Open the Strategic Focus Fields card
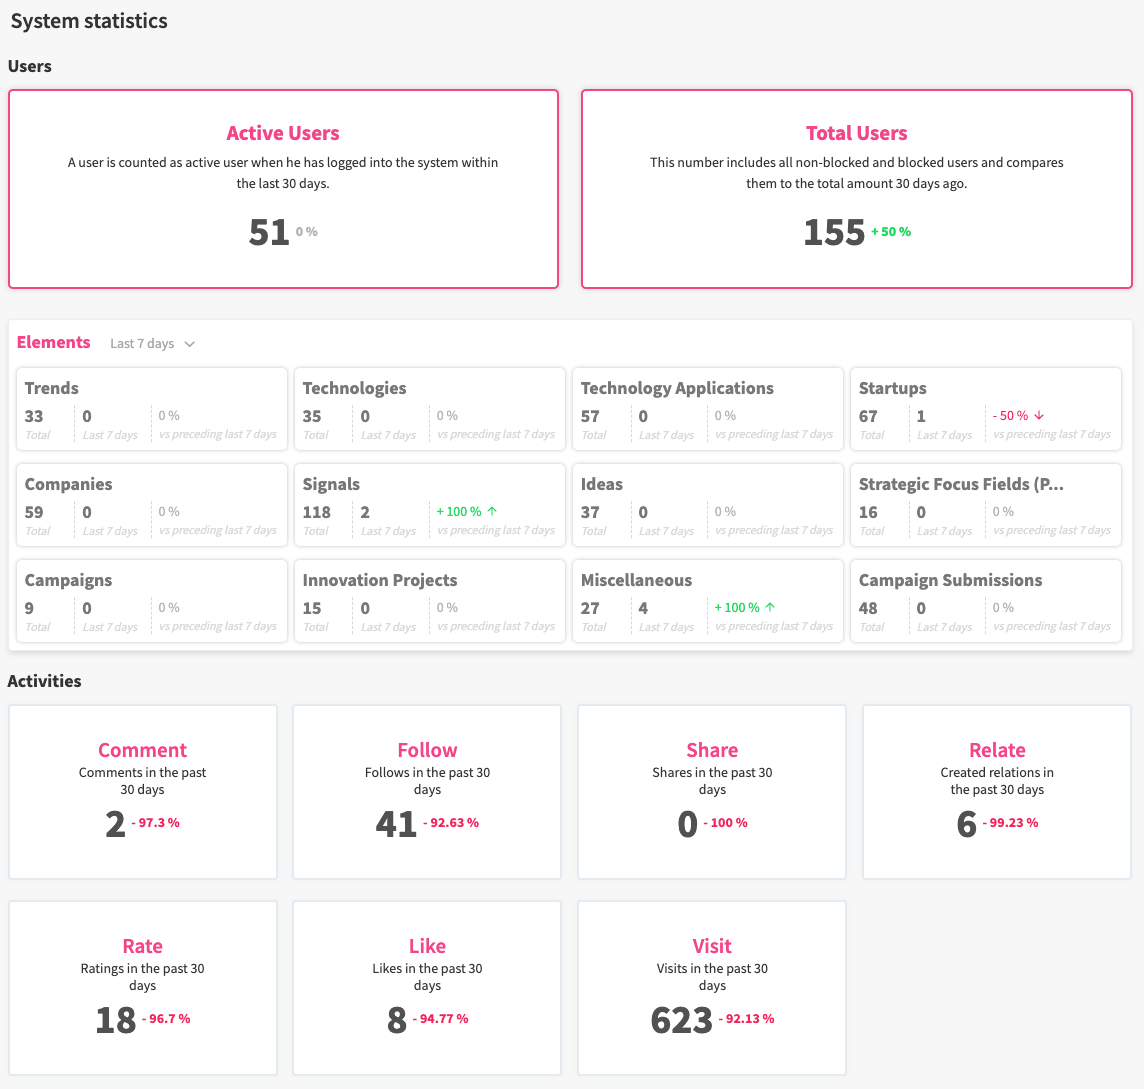 point(986,505)
